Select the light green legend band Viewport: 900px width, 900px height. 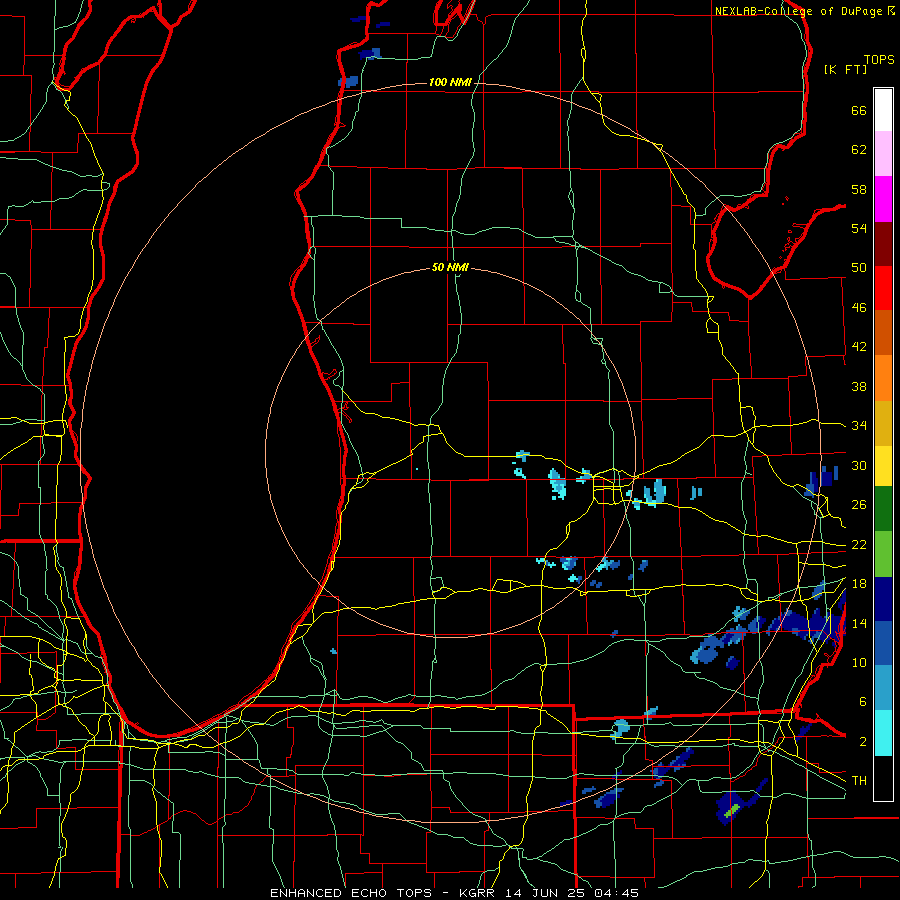pyautogui.click(x=883, y=554)
